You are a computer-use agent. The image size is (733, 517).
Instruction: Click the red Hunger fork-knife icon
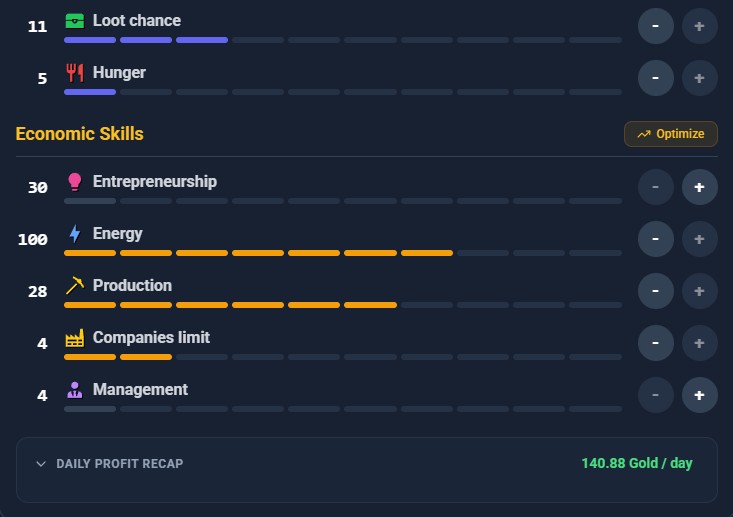tap(75, 73)
